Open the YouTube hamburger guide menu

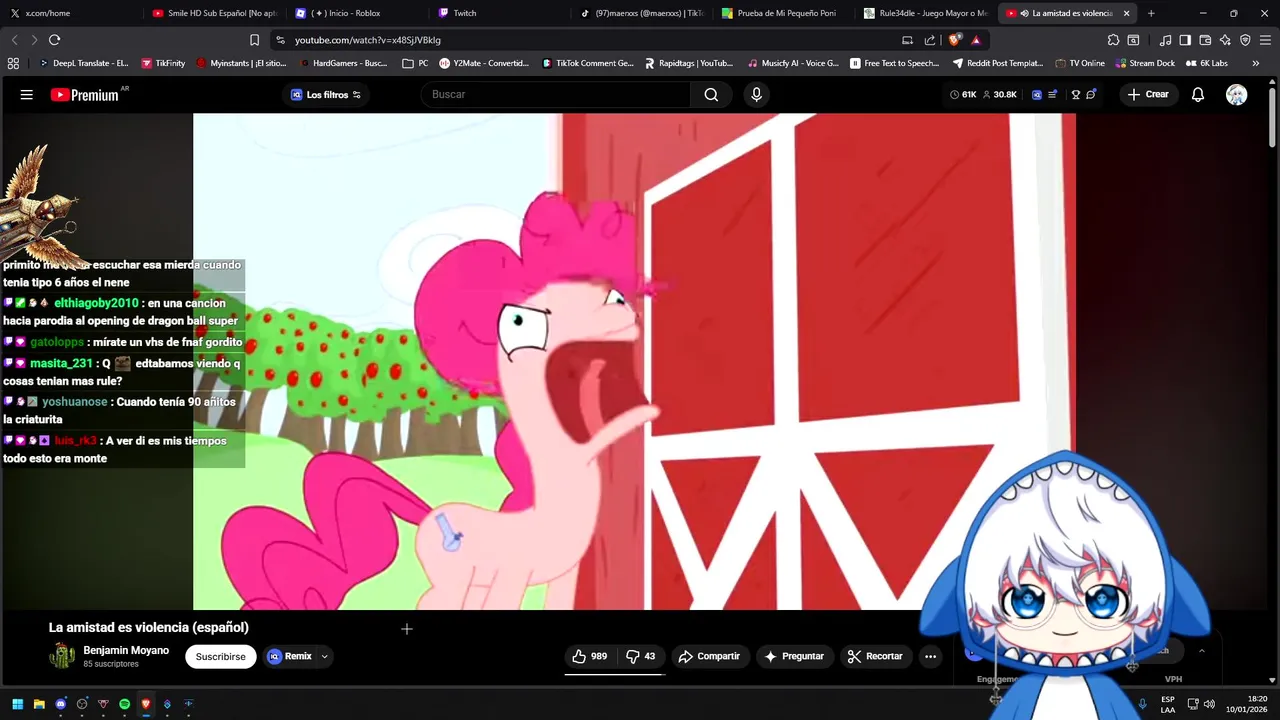tap(27, 95)
